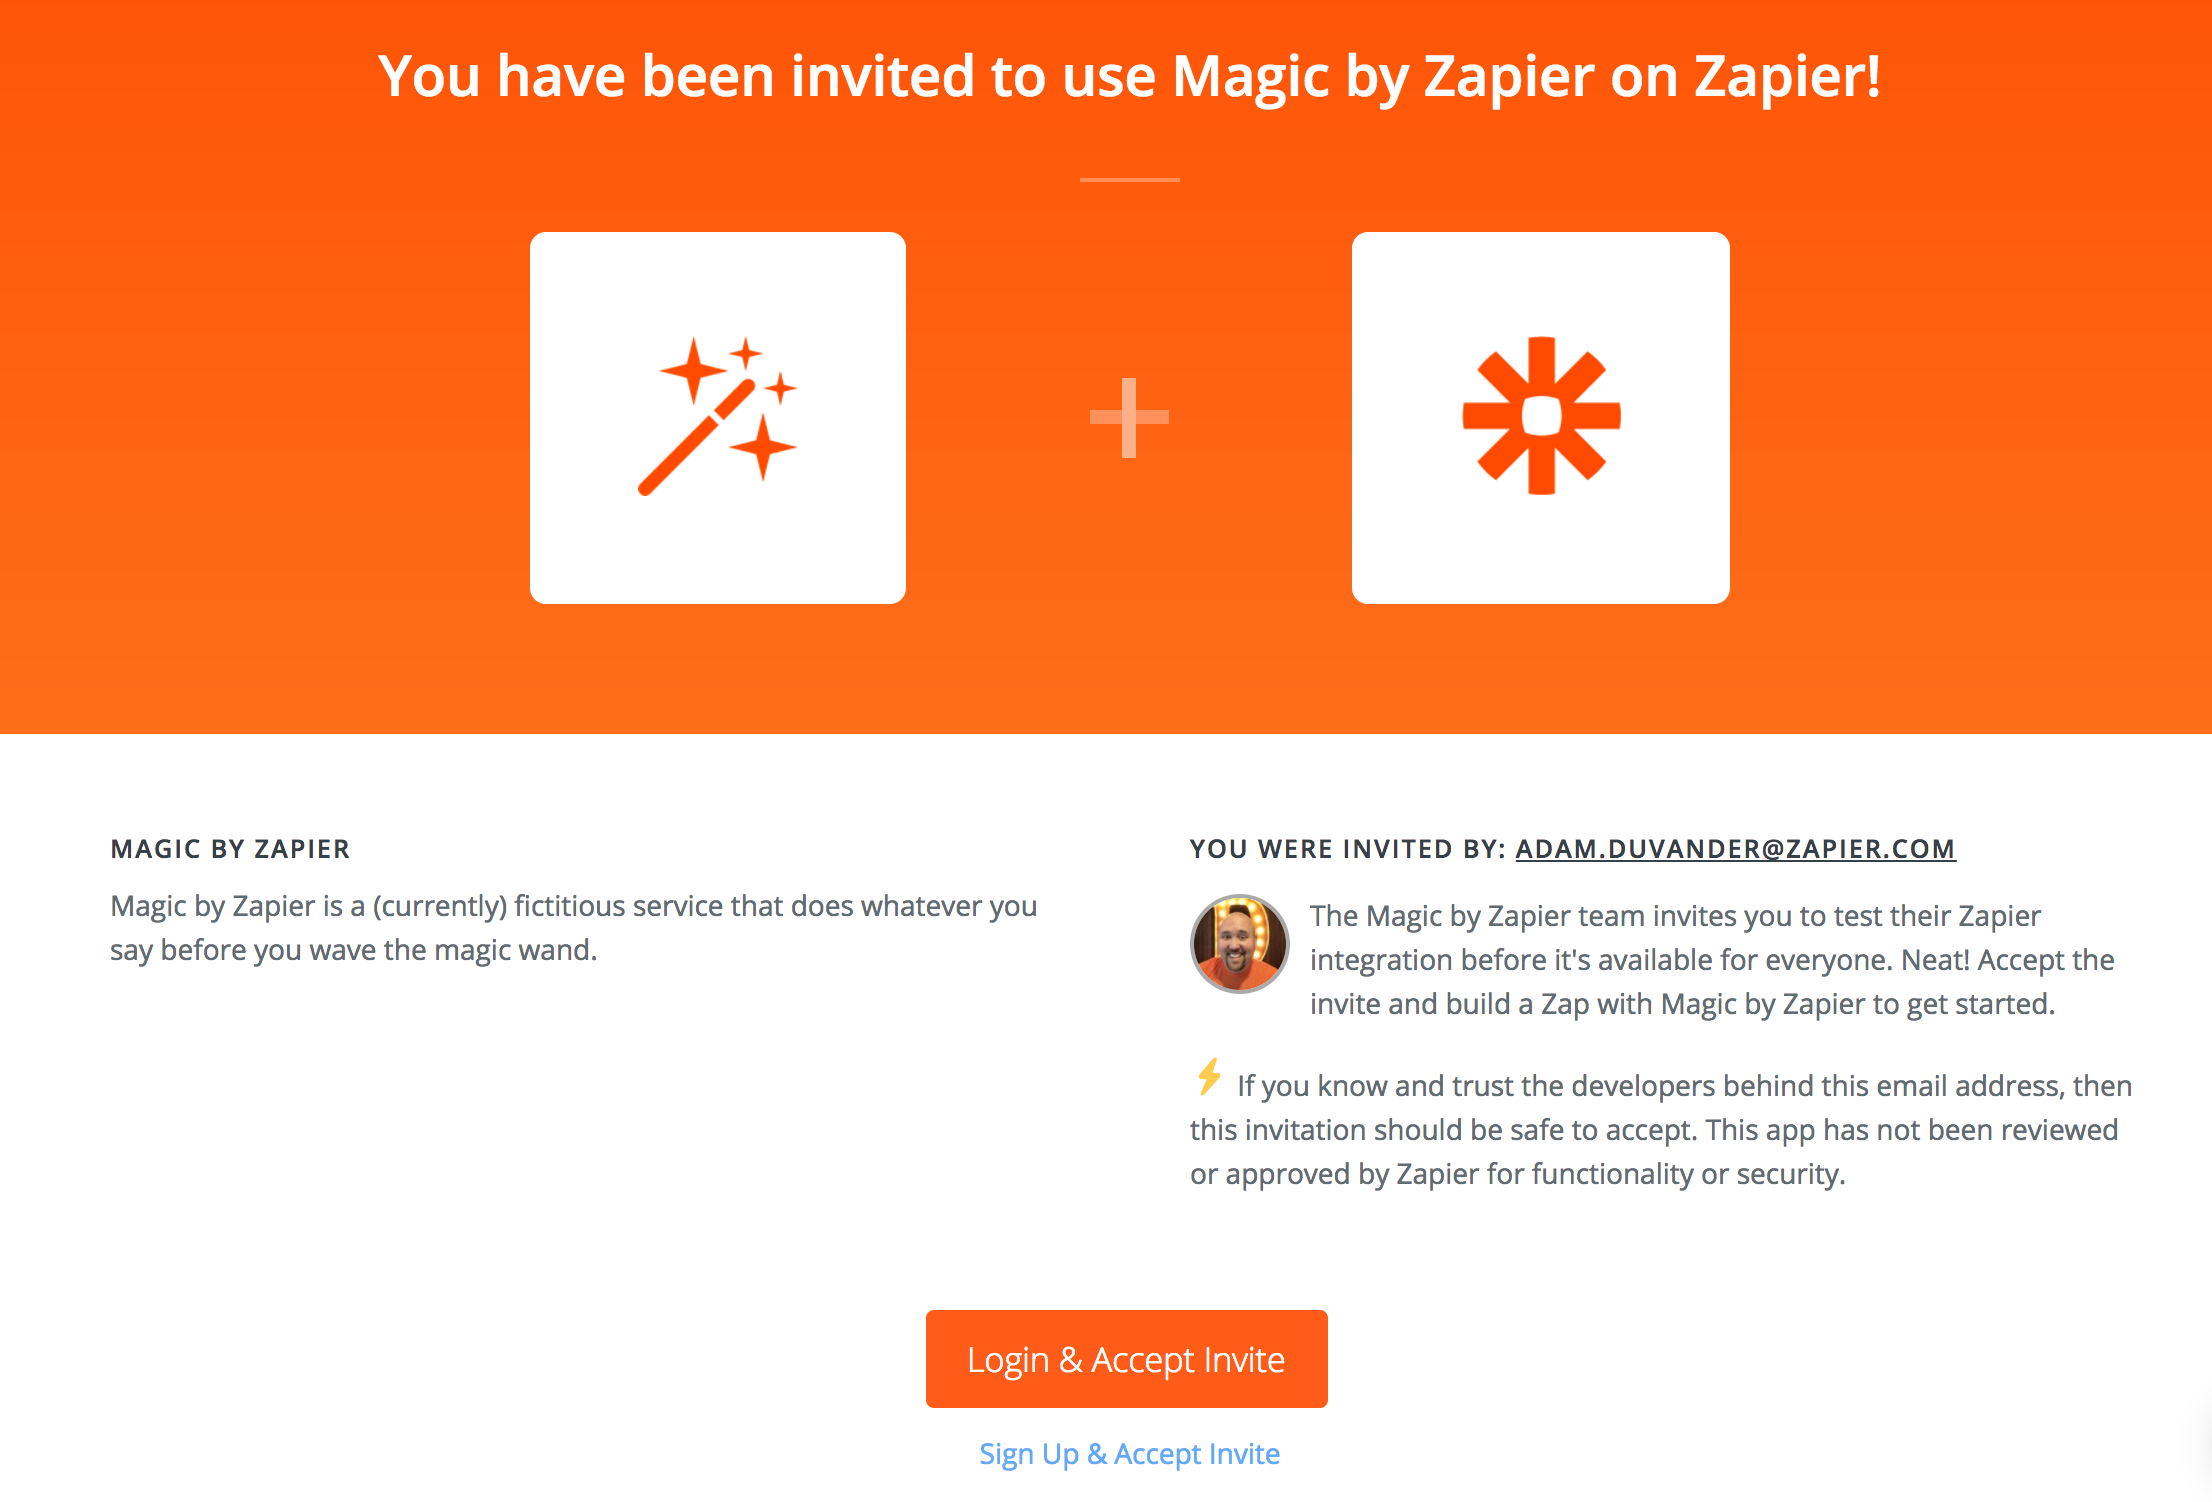
Task: Click the team invitation message text
Action: pos(1712,960)
